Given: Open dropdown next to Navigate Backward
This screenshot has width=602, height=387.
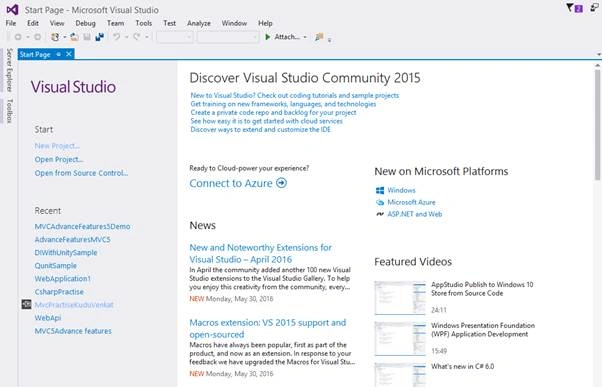Looking at the screenshot, I should 28,37.
